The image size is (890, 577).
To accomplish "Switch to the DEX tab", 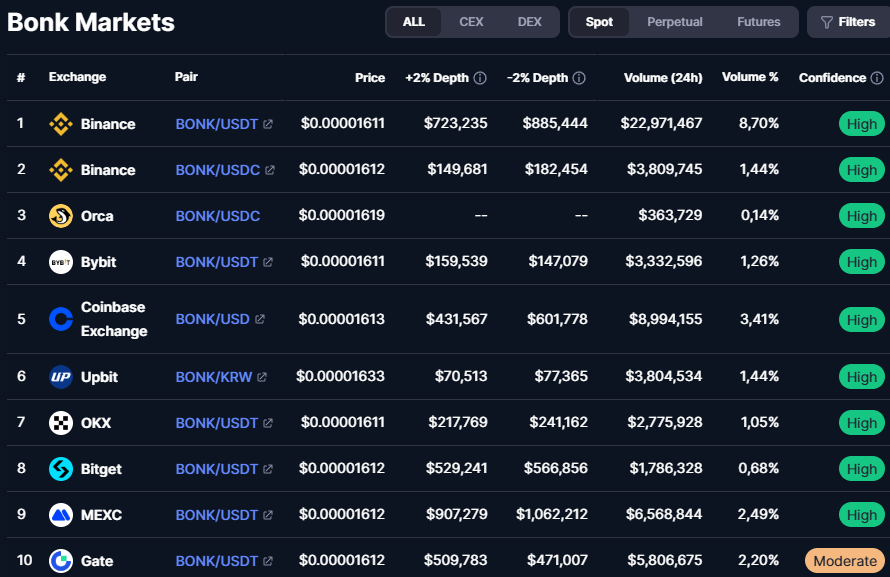I will point(530,22).
